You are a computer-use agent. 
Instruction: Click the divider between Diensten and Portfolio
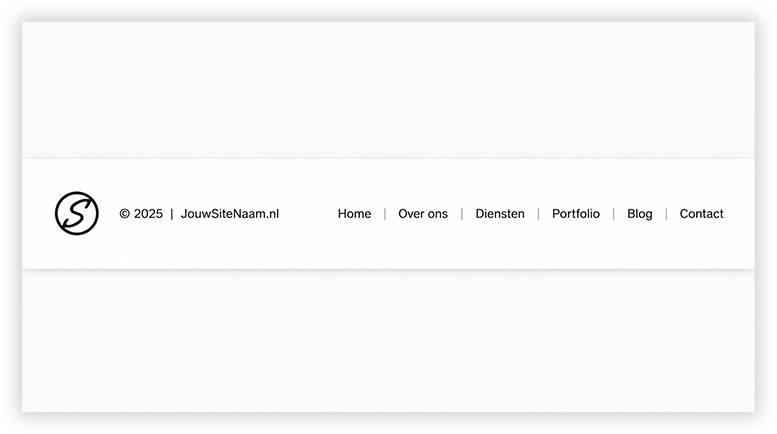tap(538, 214)
